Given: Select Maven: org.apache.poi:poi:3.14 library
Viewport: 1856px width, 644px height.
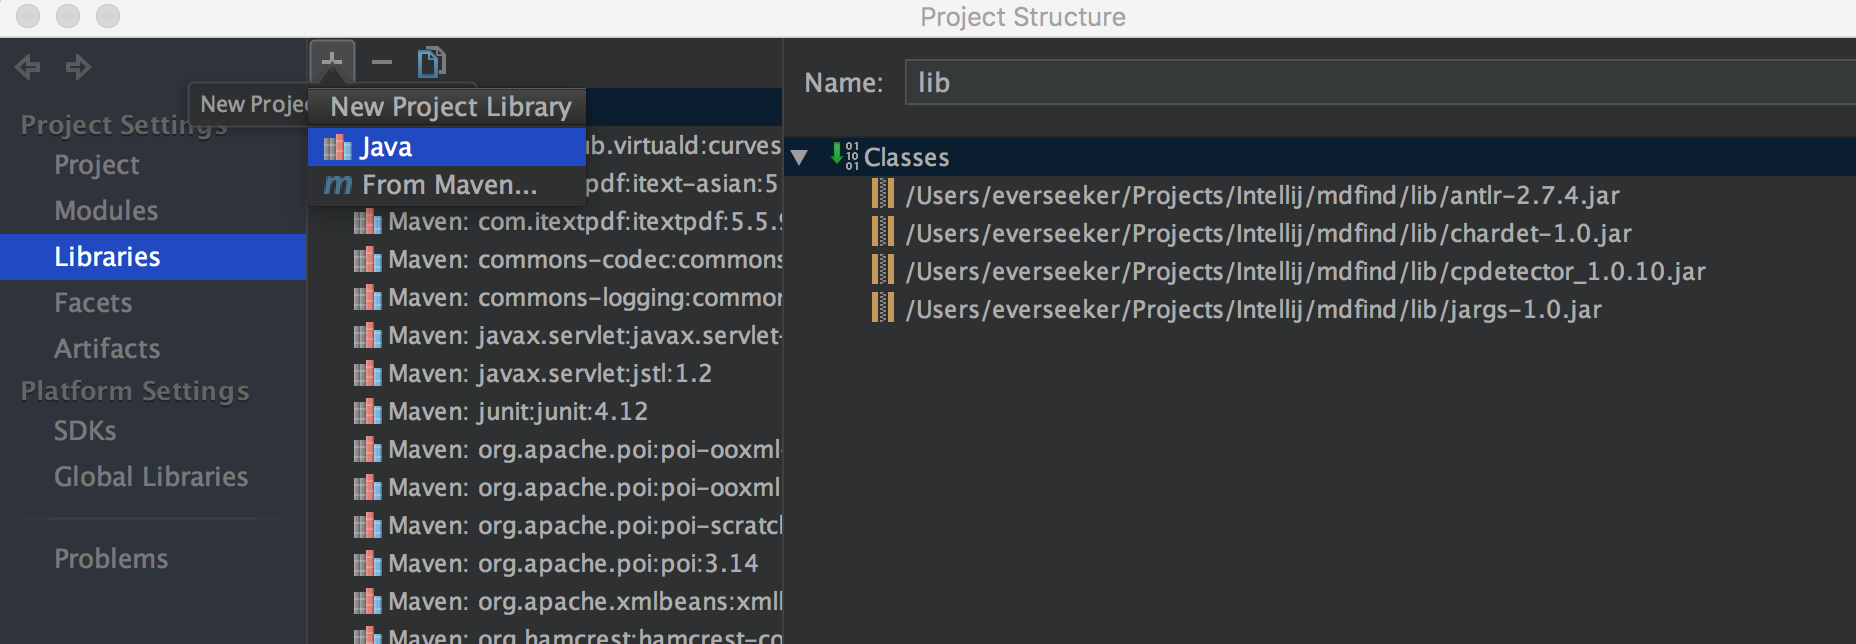Looking at the screenshot, I should 573,563.
